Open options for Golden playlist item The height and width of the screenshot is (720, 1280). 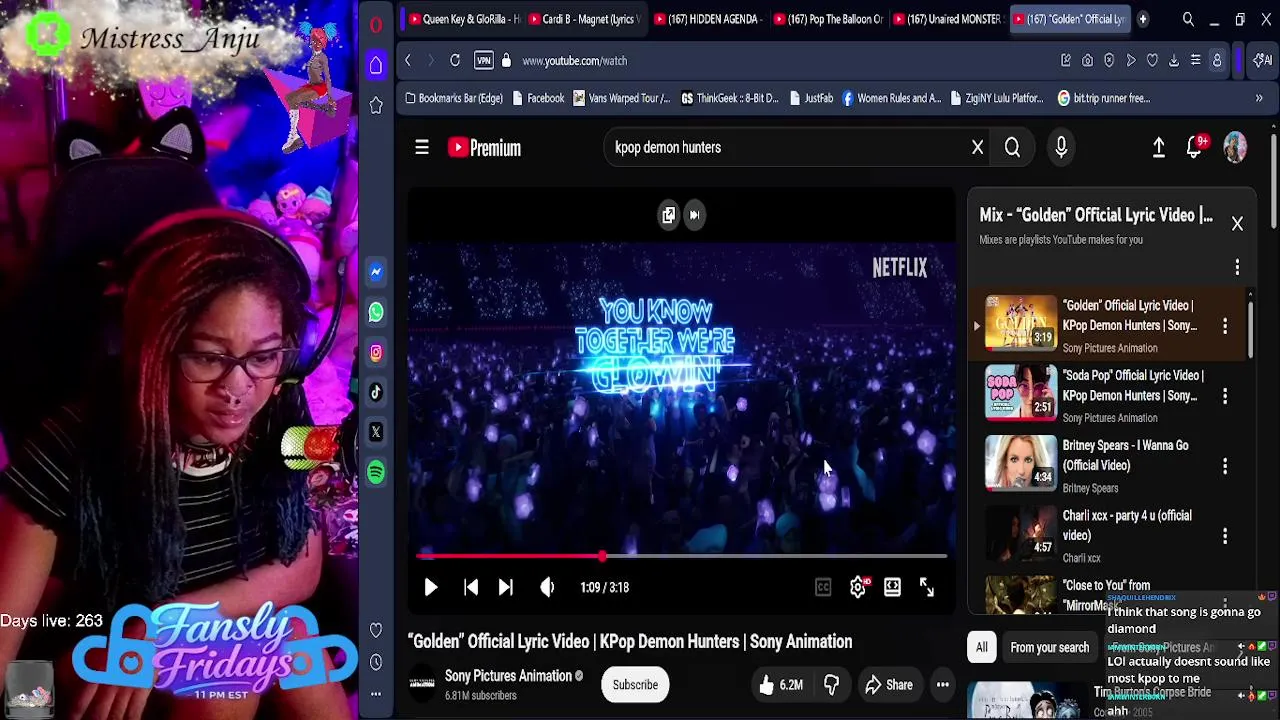pyautogui.click(x=1225, y=326)
